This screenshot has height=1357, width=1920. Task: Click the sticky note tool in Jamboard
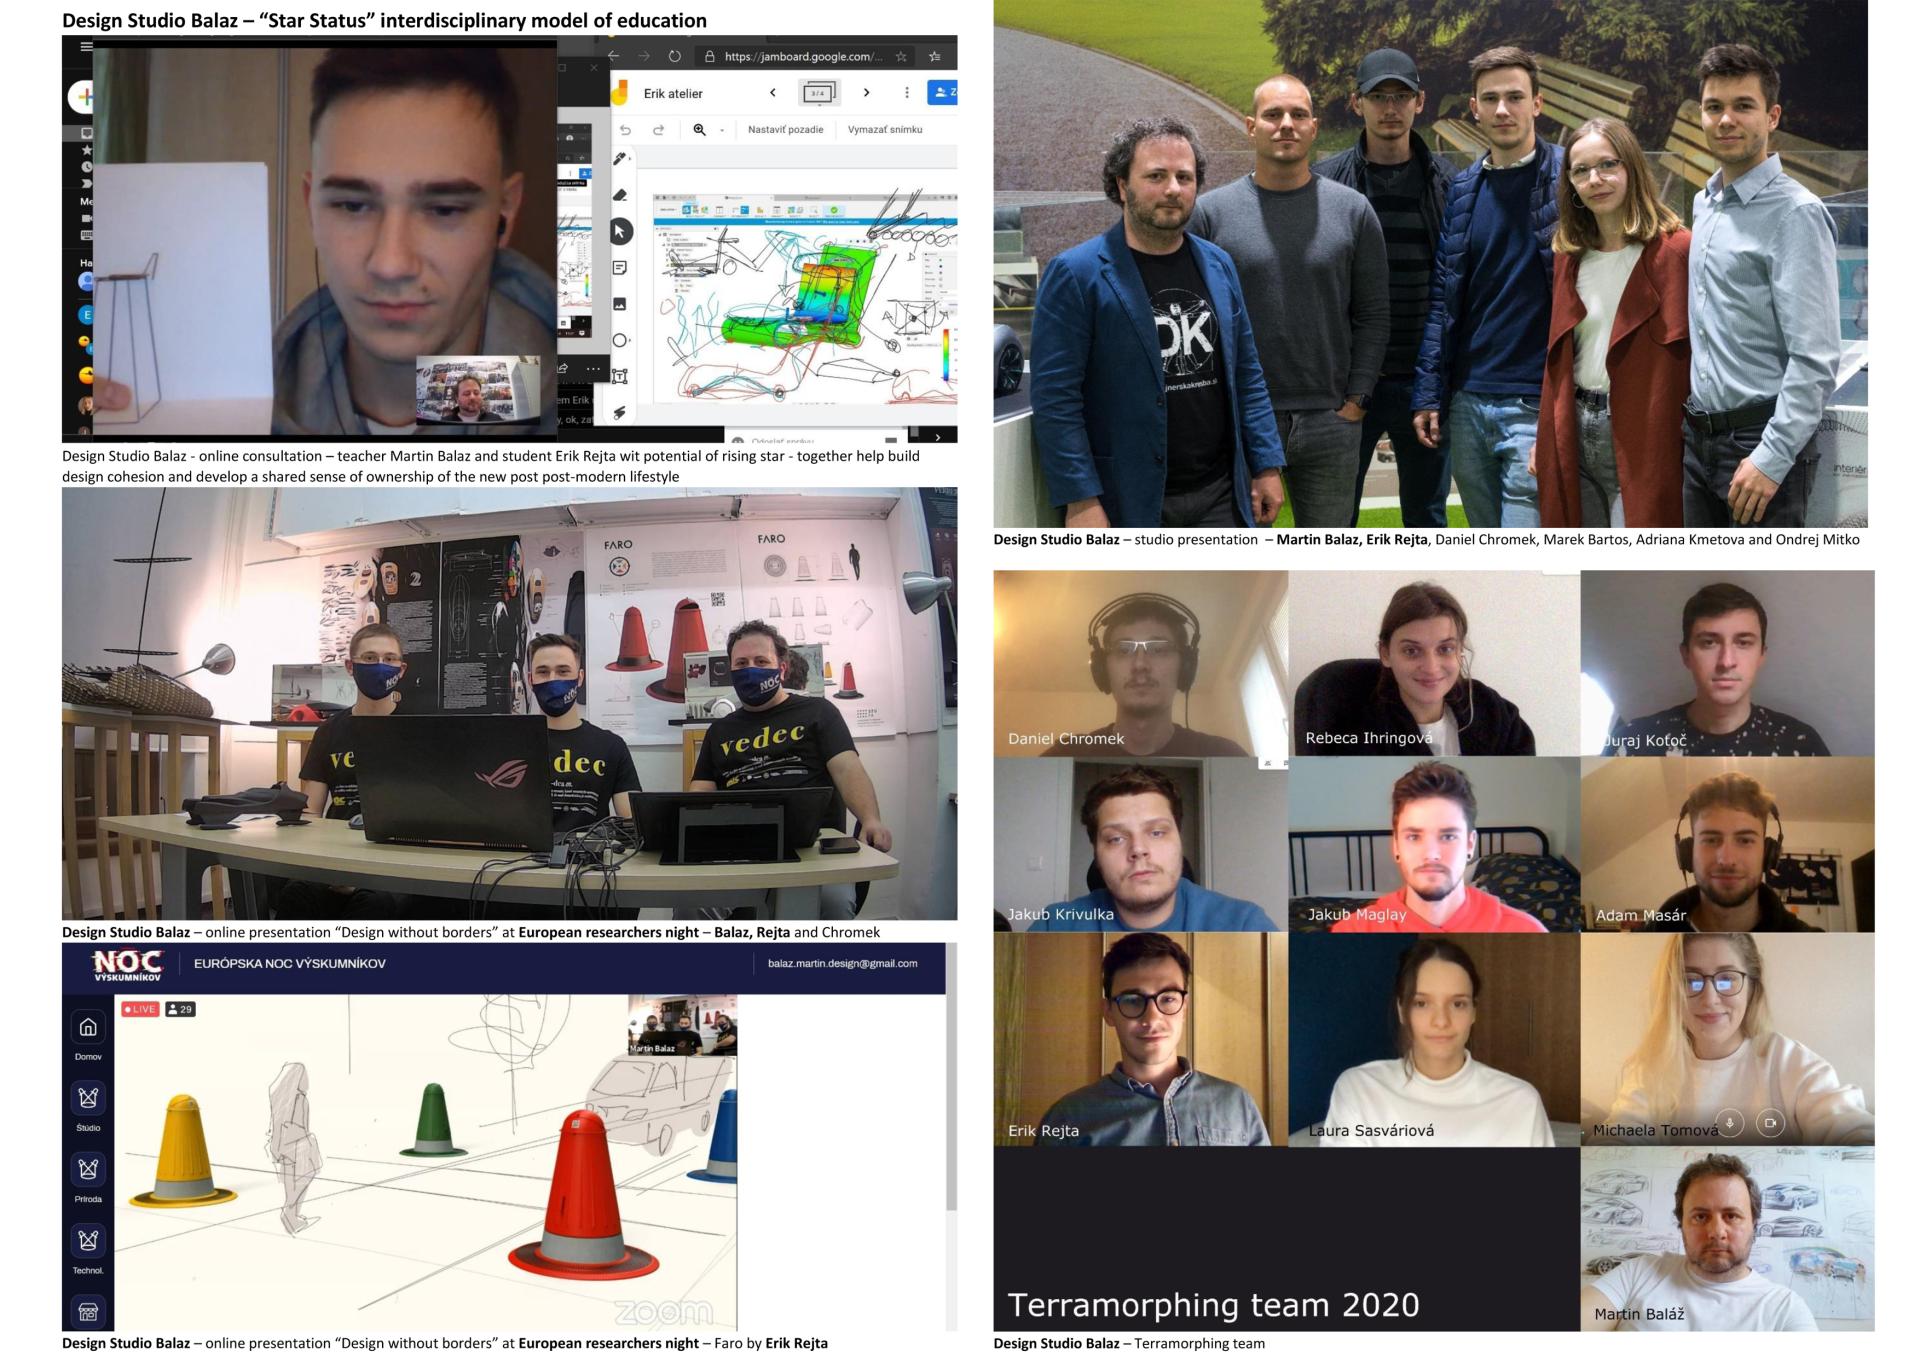point(620,268)
